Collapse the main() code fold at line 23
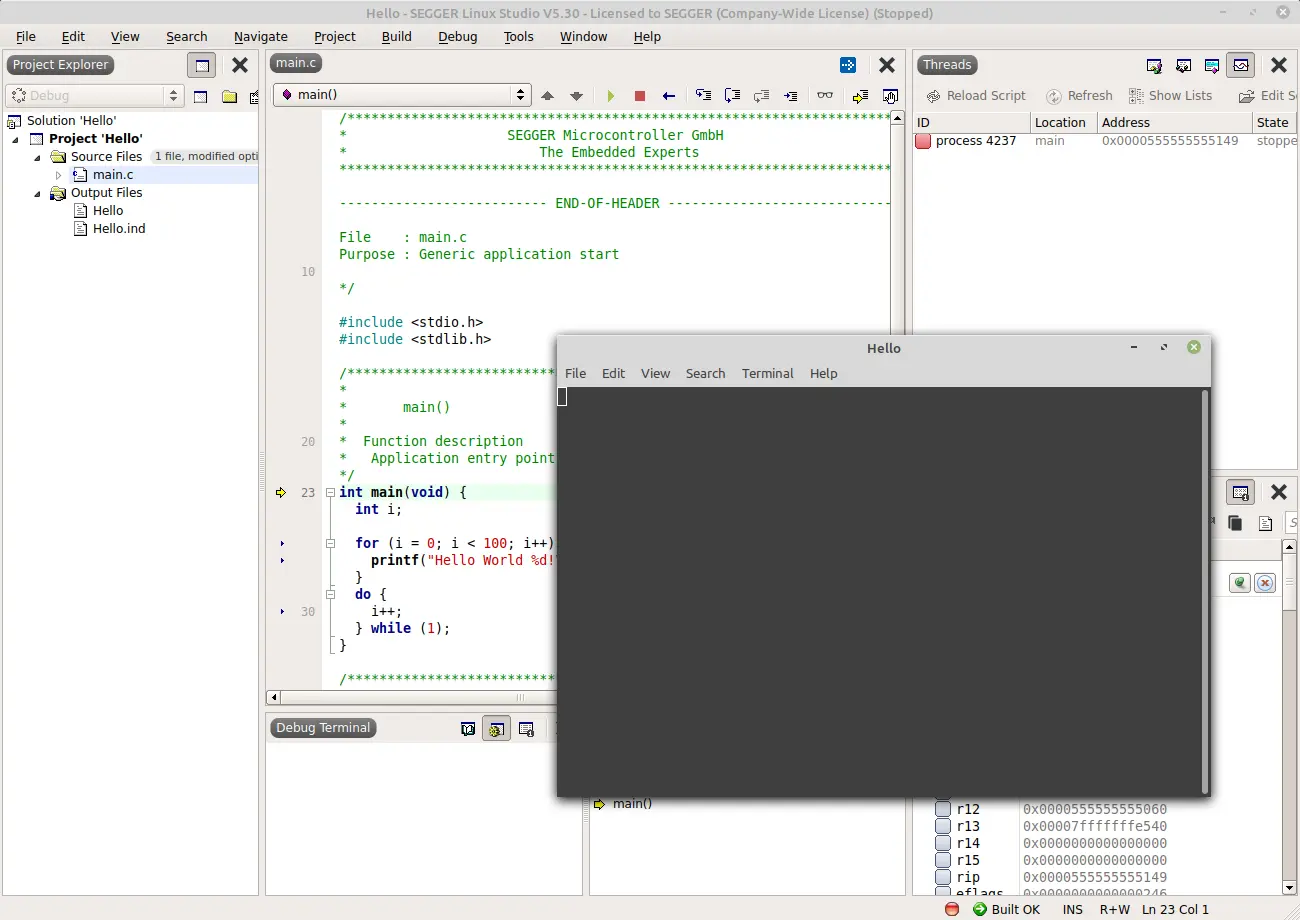The width and height of the screenshot is (1300, 920). [x=330, y=492]
